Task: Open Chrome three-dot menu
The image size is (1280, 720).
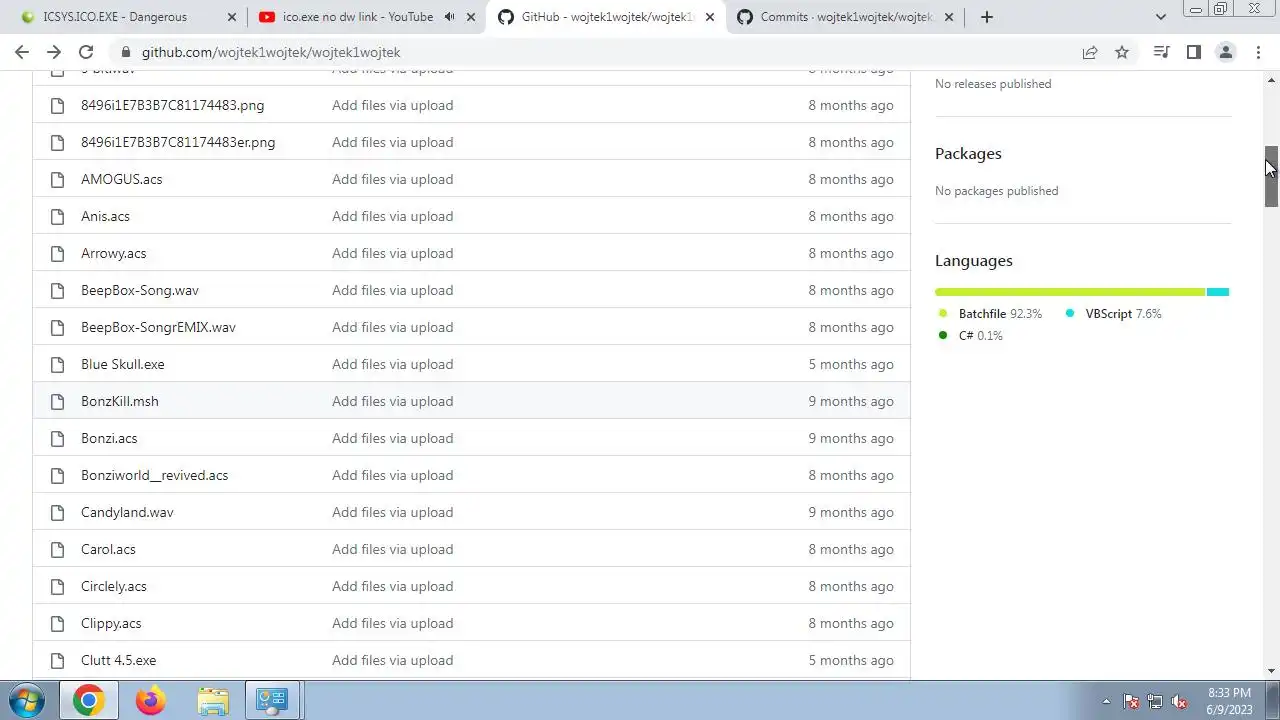Action: point(1257,52)
